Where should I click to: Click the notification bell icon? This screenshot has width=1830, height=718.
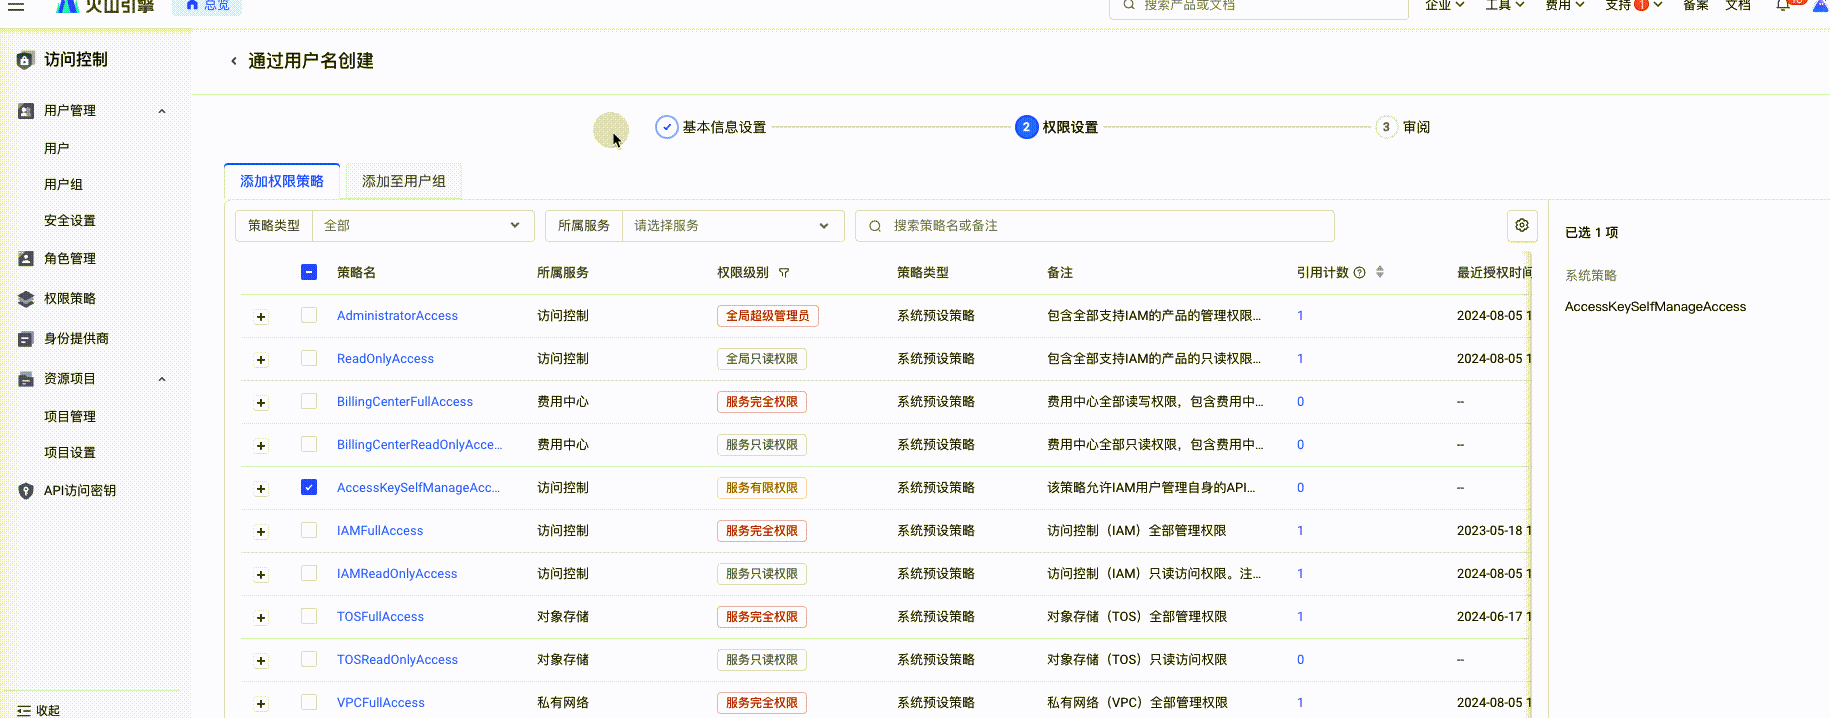tap(1783, 5)
